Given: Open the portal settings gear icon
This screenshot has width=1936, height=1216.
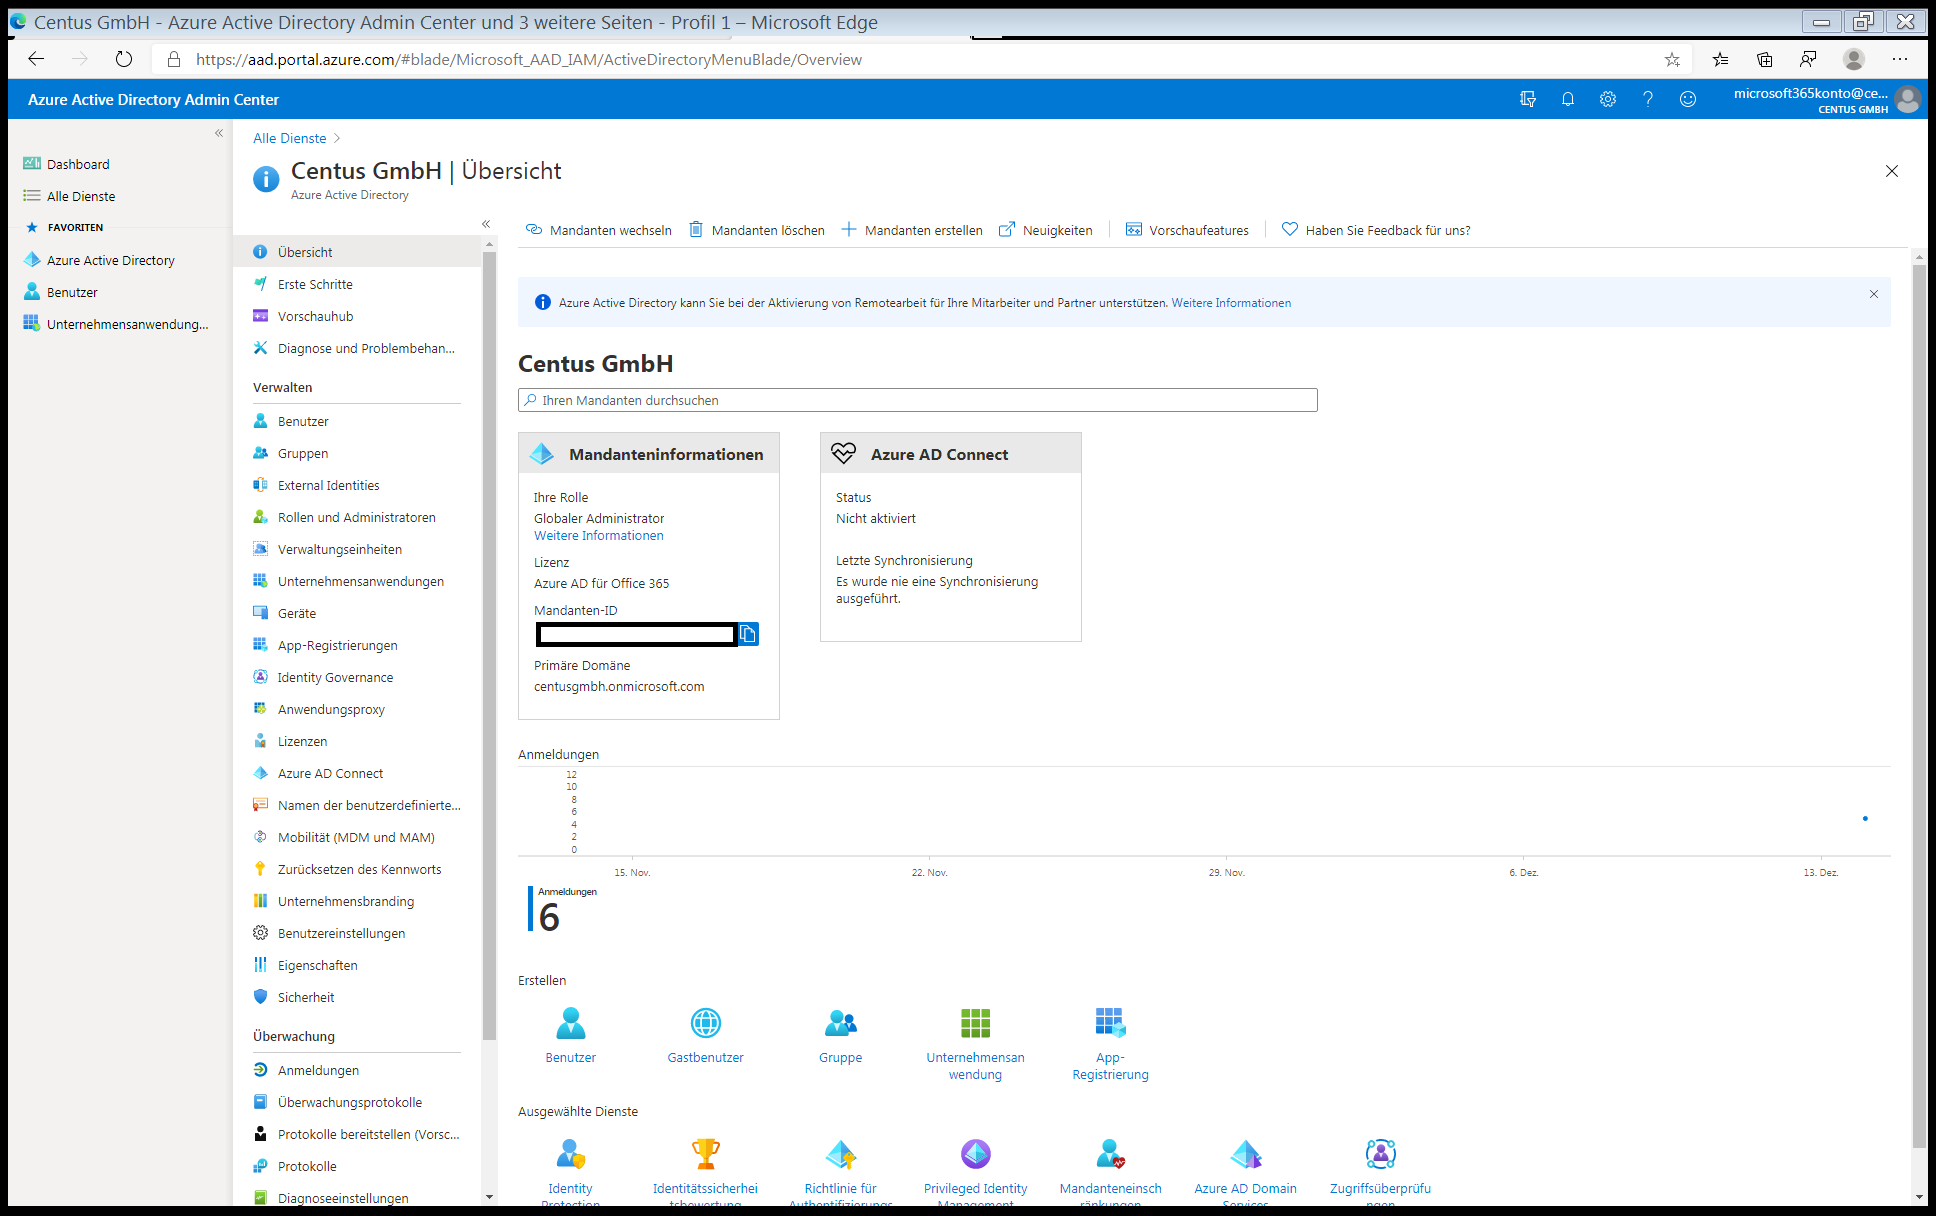Looking at the screenshot, I should coord(1608,99).
